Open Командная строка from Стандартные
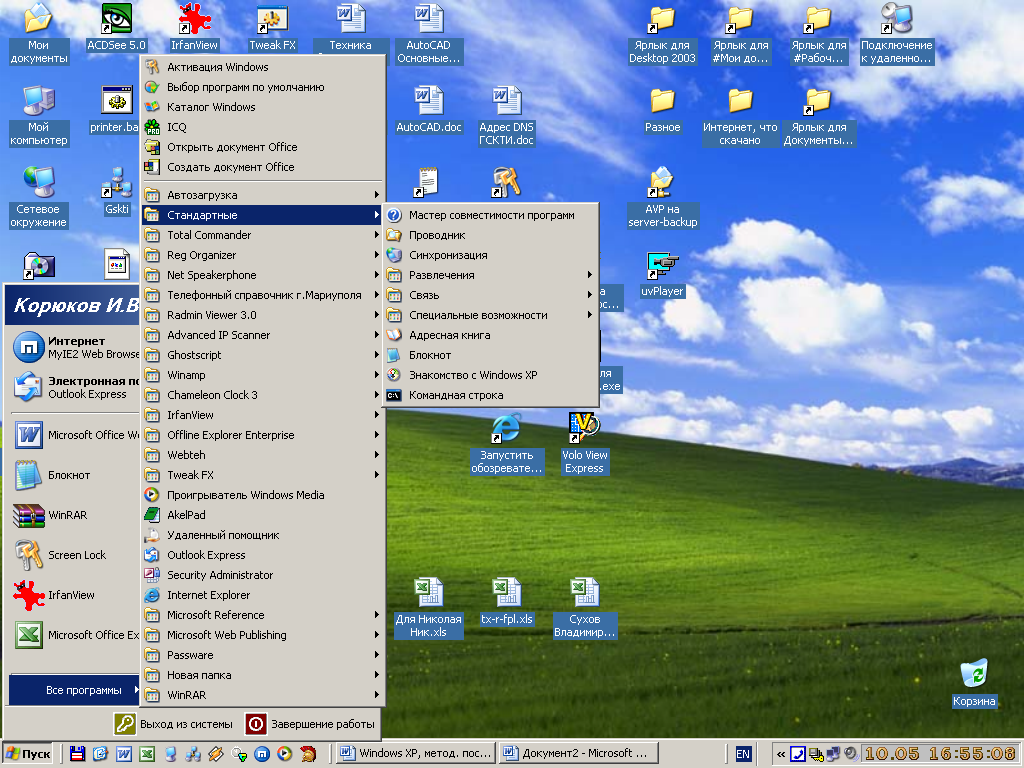This screenshot has height=768, width=1024. click(491, 395)
